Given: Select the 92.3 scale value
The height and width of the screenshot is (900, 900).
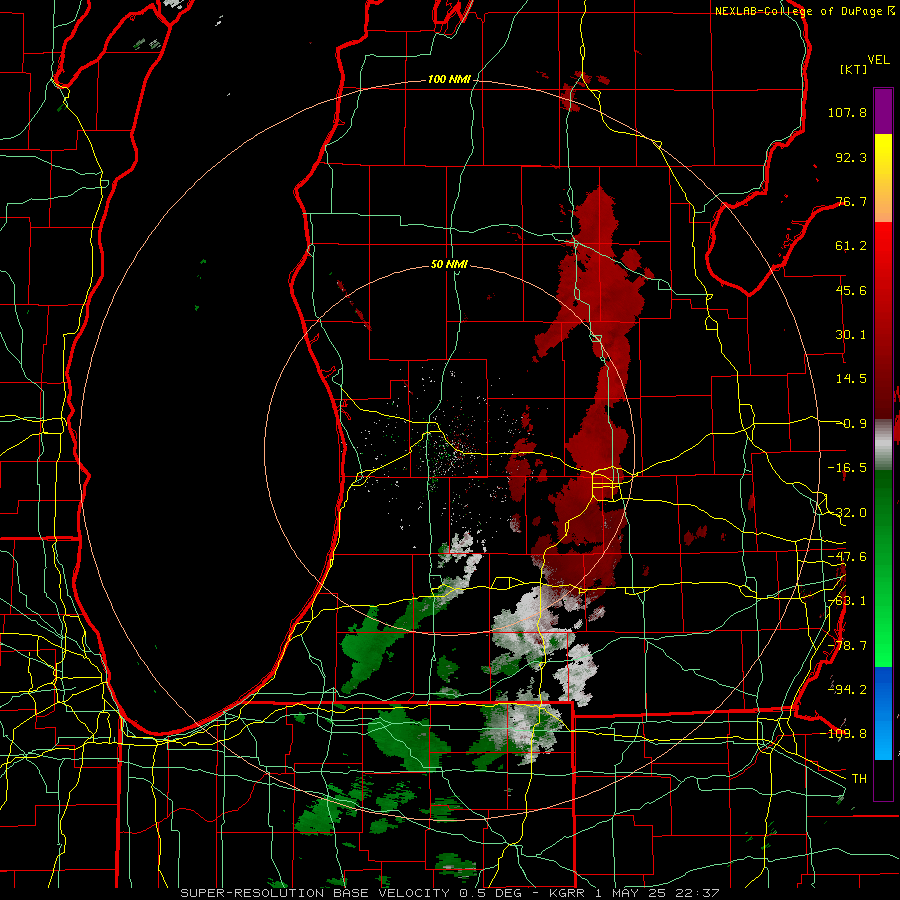Looking at the screenshot, I should 851,157.
